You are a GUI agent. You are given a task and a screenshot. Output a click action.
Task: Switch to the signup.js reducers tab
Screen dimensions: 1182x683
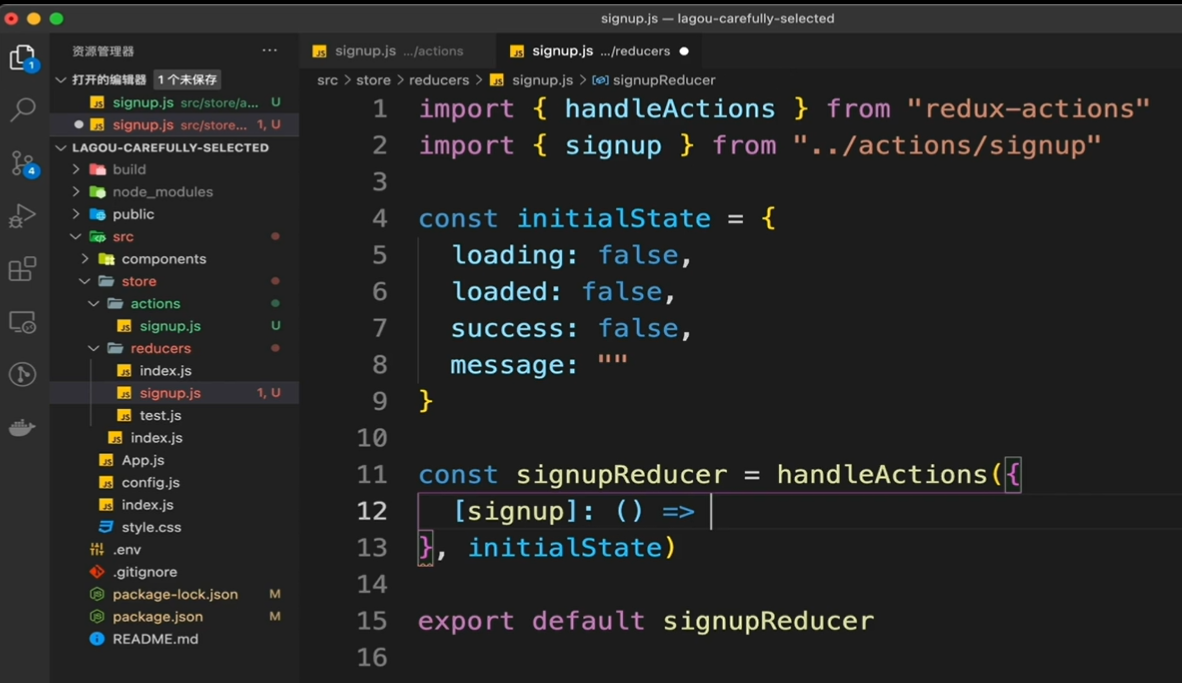point(600,51)
